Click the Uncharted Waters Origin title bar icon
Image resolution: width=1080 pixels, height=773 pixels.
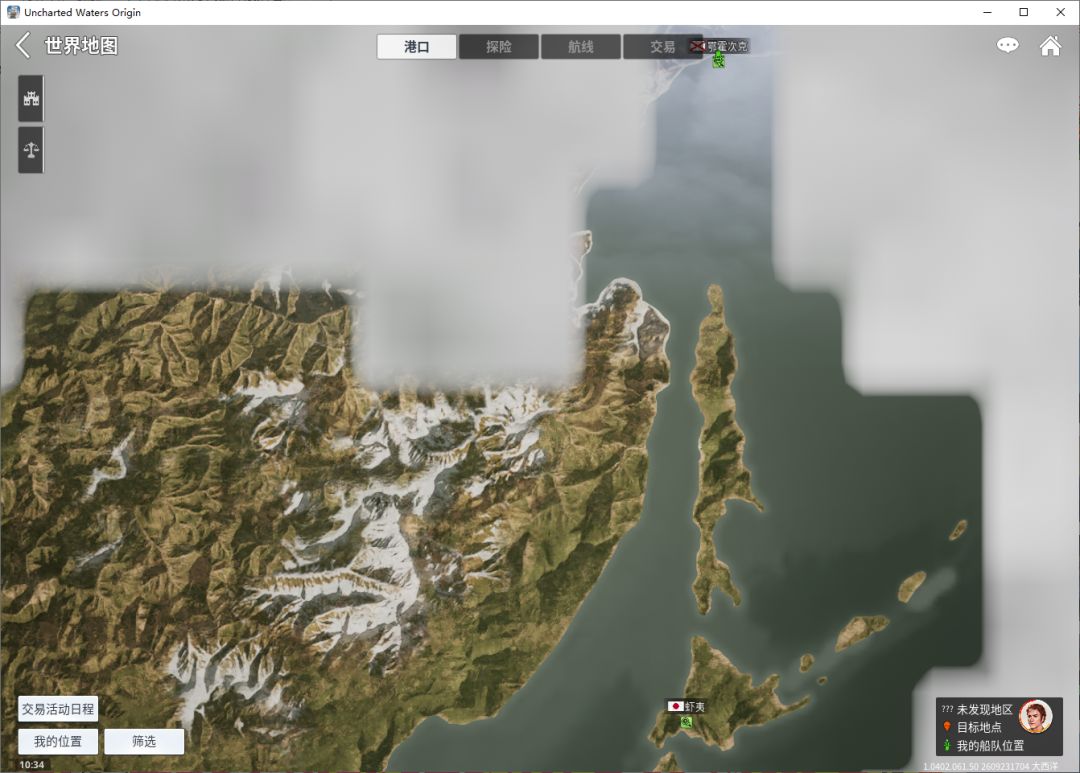13,12
